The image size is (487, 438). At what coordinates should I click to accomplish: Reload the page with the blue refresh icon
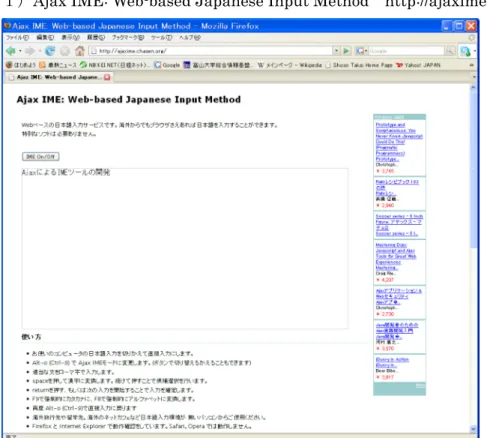(50, 51)
